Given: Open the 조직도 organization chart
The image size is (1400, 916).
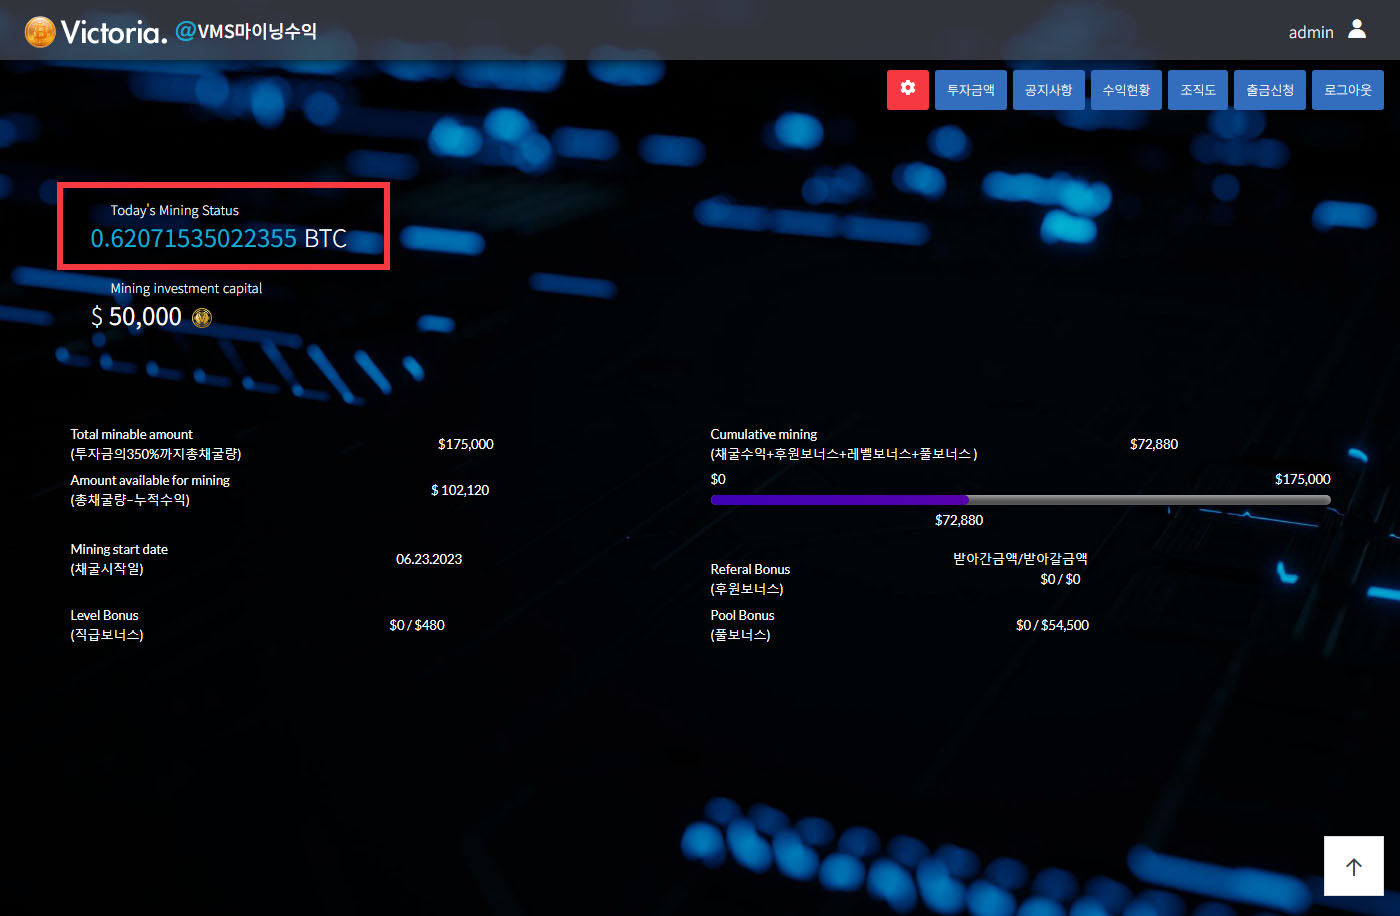Looking at the screenshot, I should [x=1197, y=90].
